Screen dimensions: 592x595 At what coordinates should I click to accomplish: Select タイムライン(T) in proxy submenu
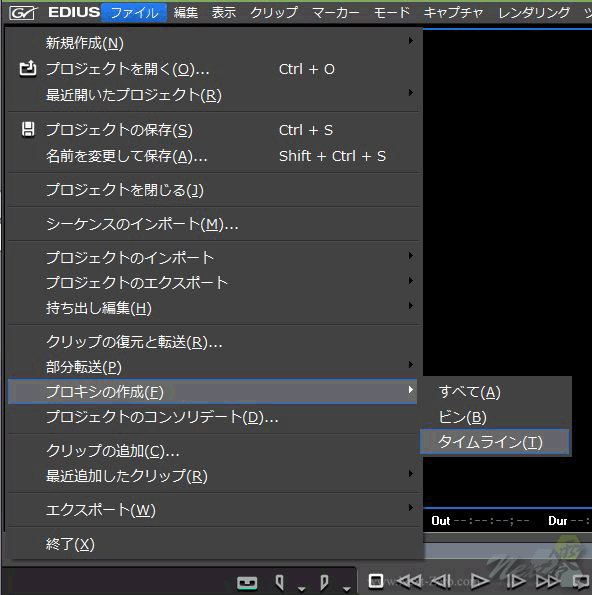495,442
